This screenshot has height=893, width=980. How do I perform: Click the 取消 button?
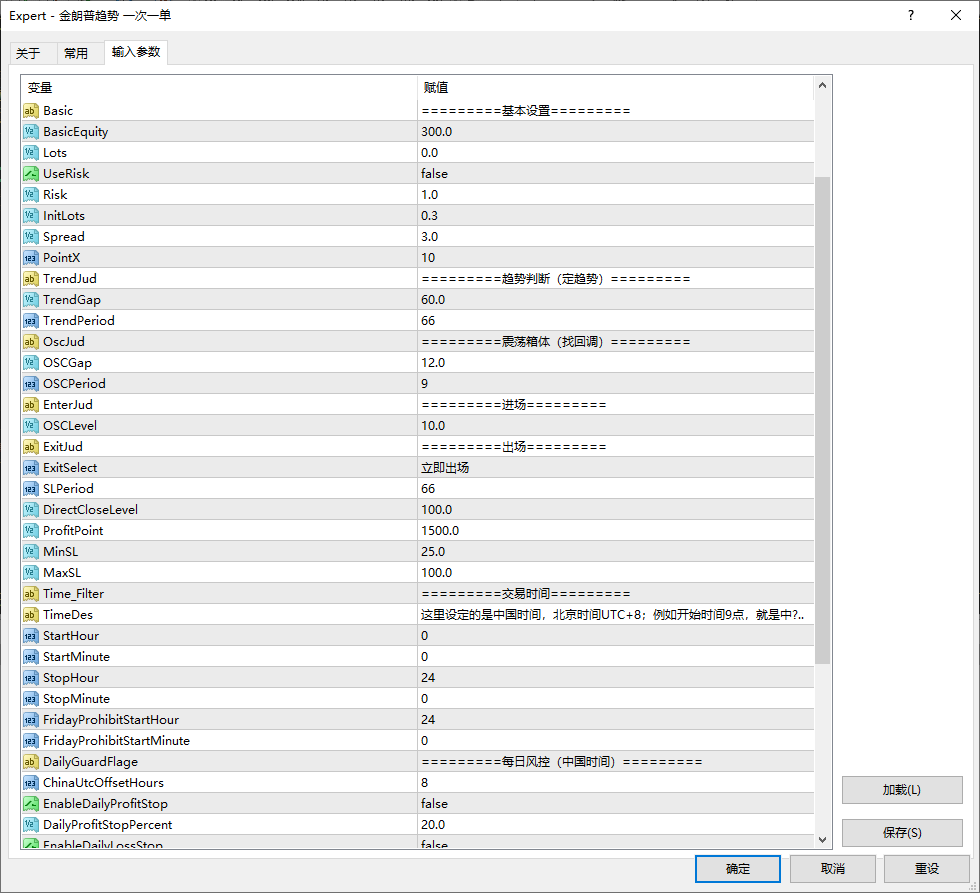pyautogui.click(x=832, y=869)
